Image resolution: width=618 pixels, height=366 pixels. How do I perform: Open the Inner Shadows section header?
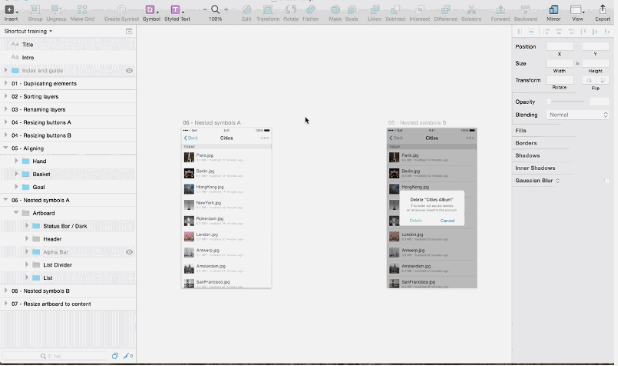(x=535, y=168)
